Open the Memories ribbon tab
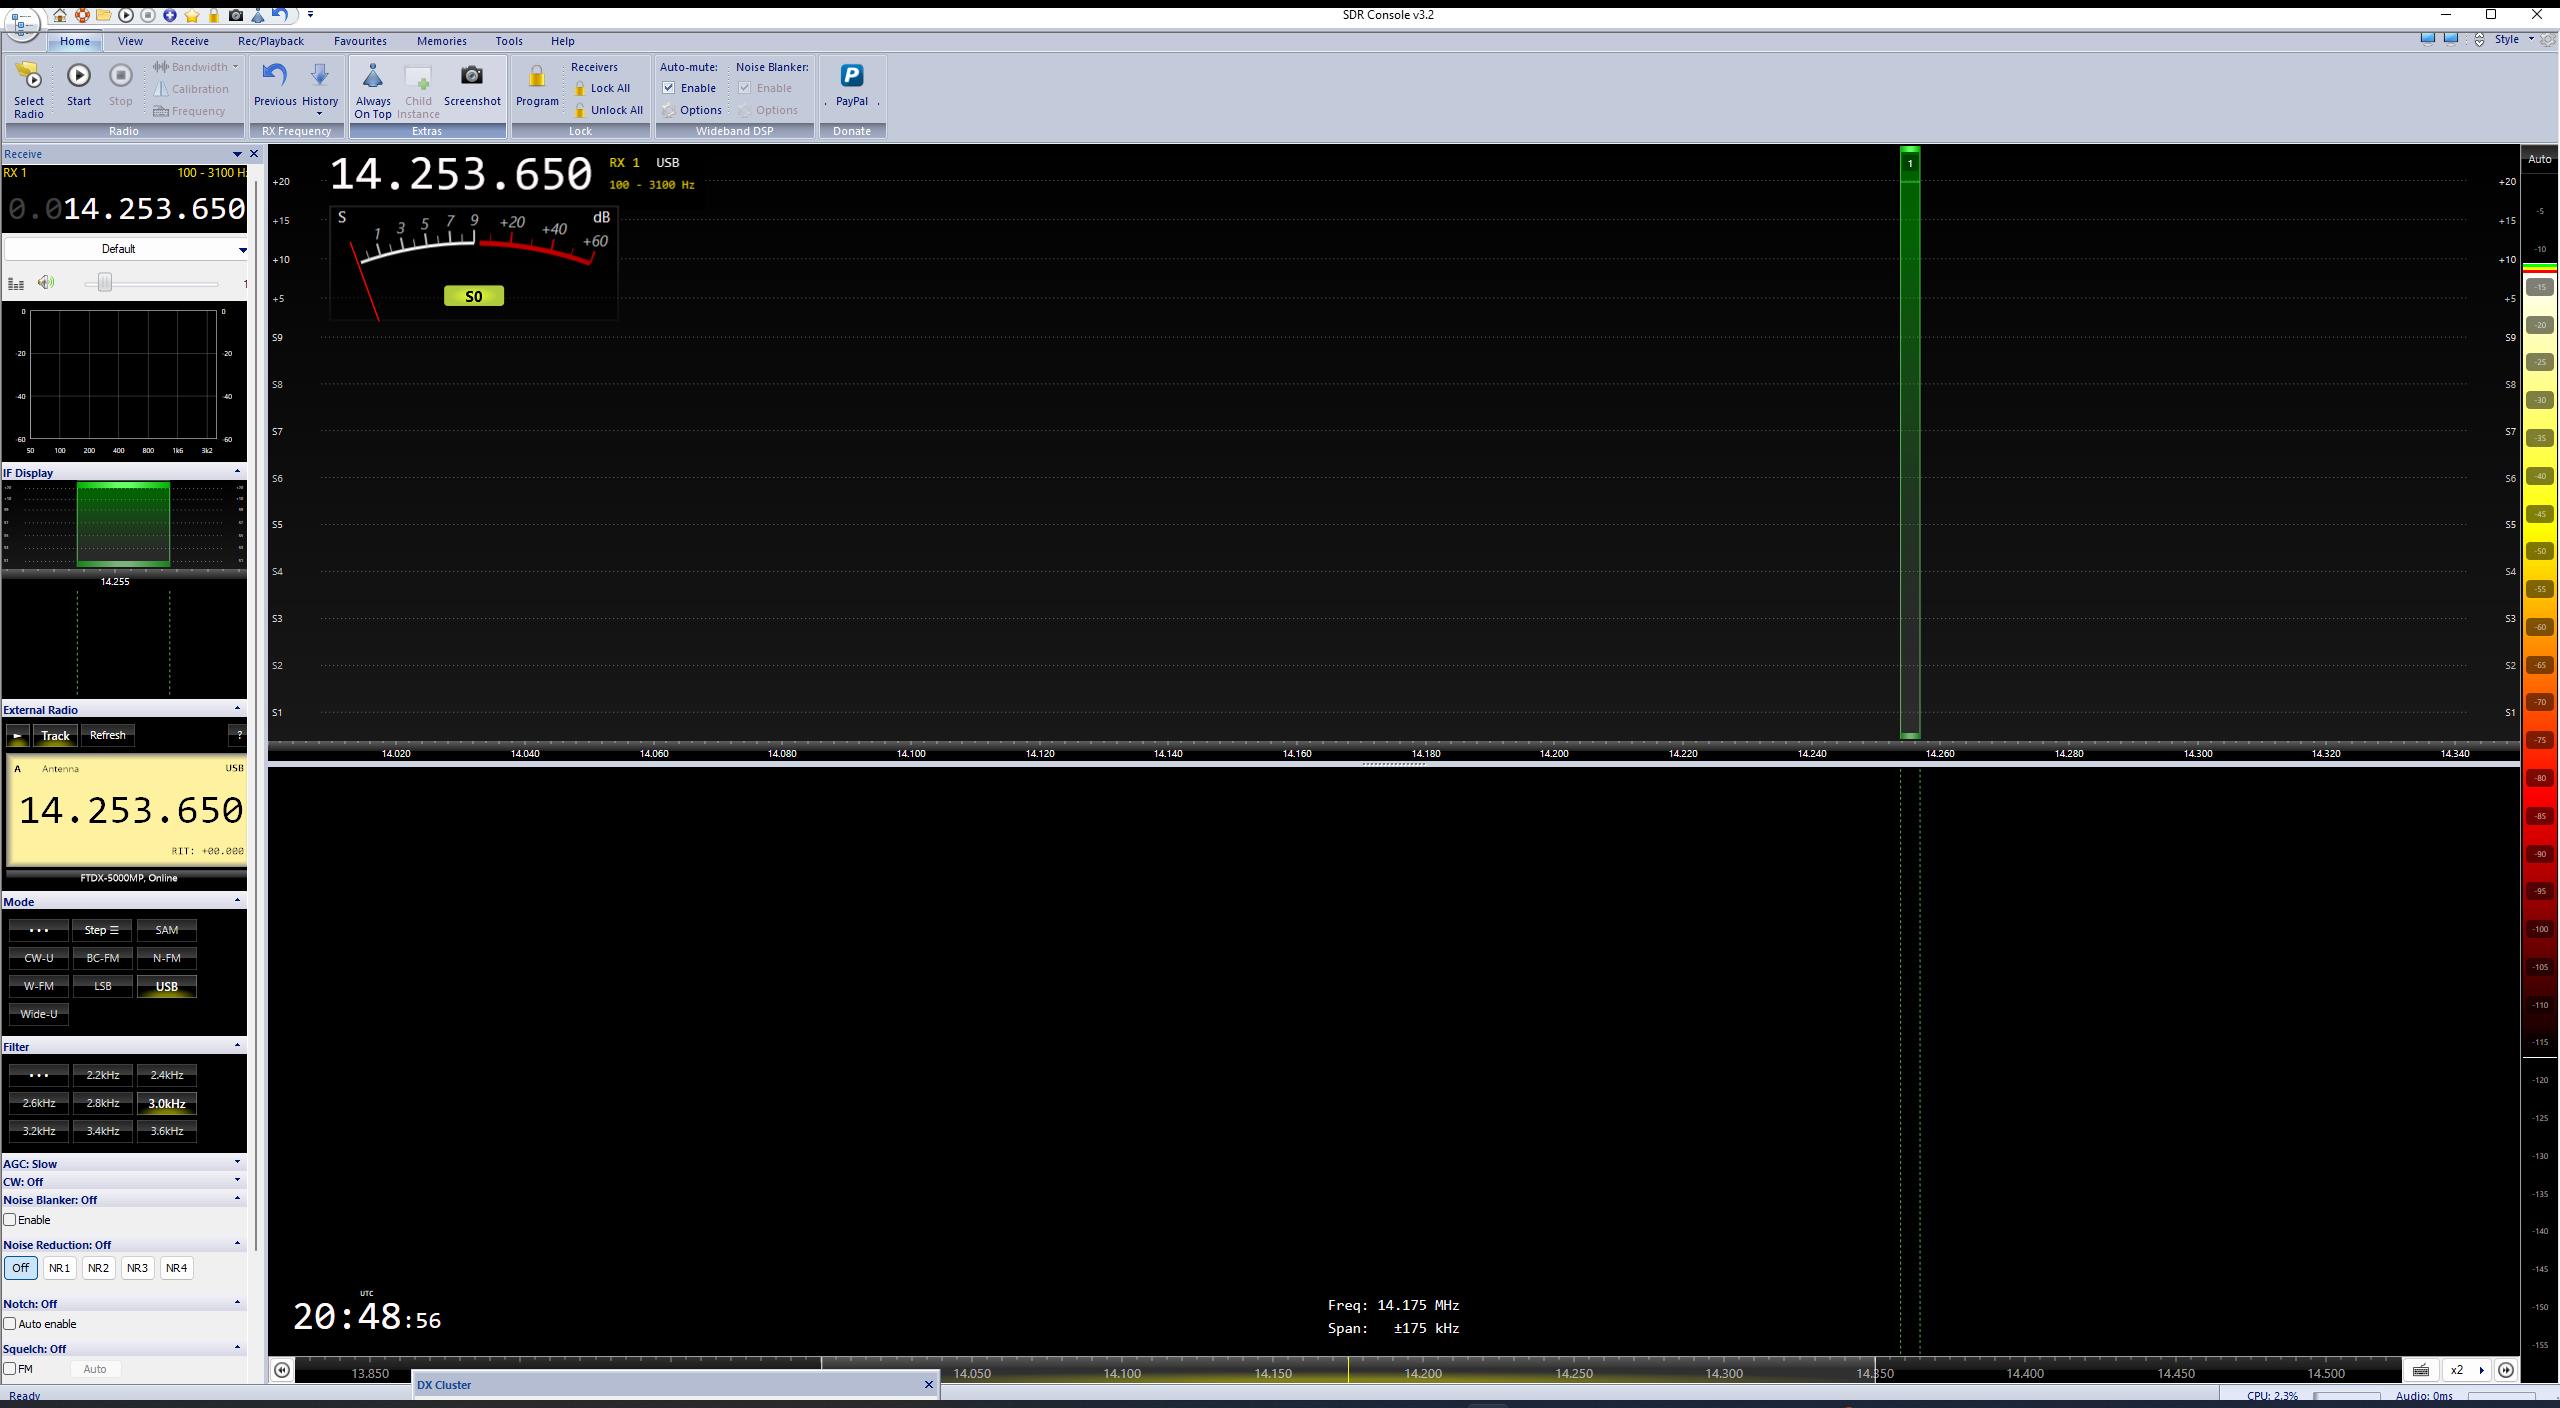 click(441, 41)
